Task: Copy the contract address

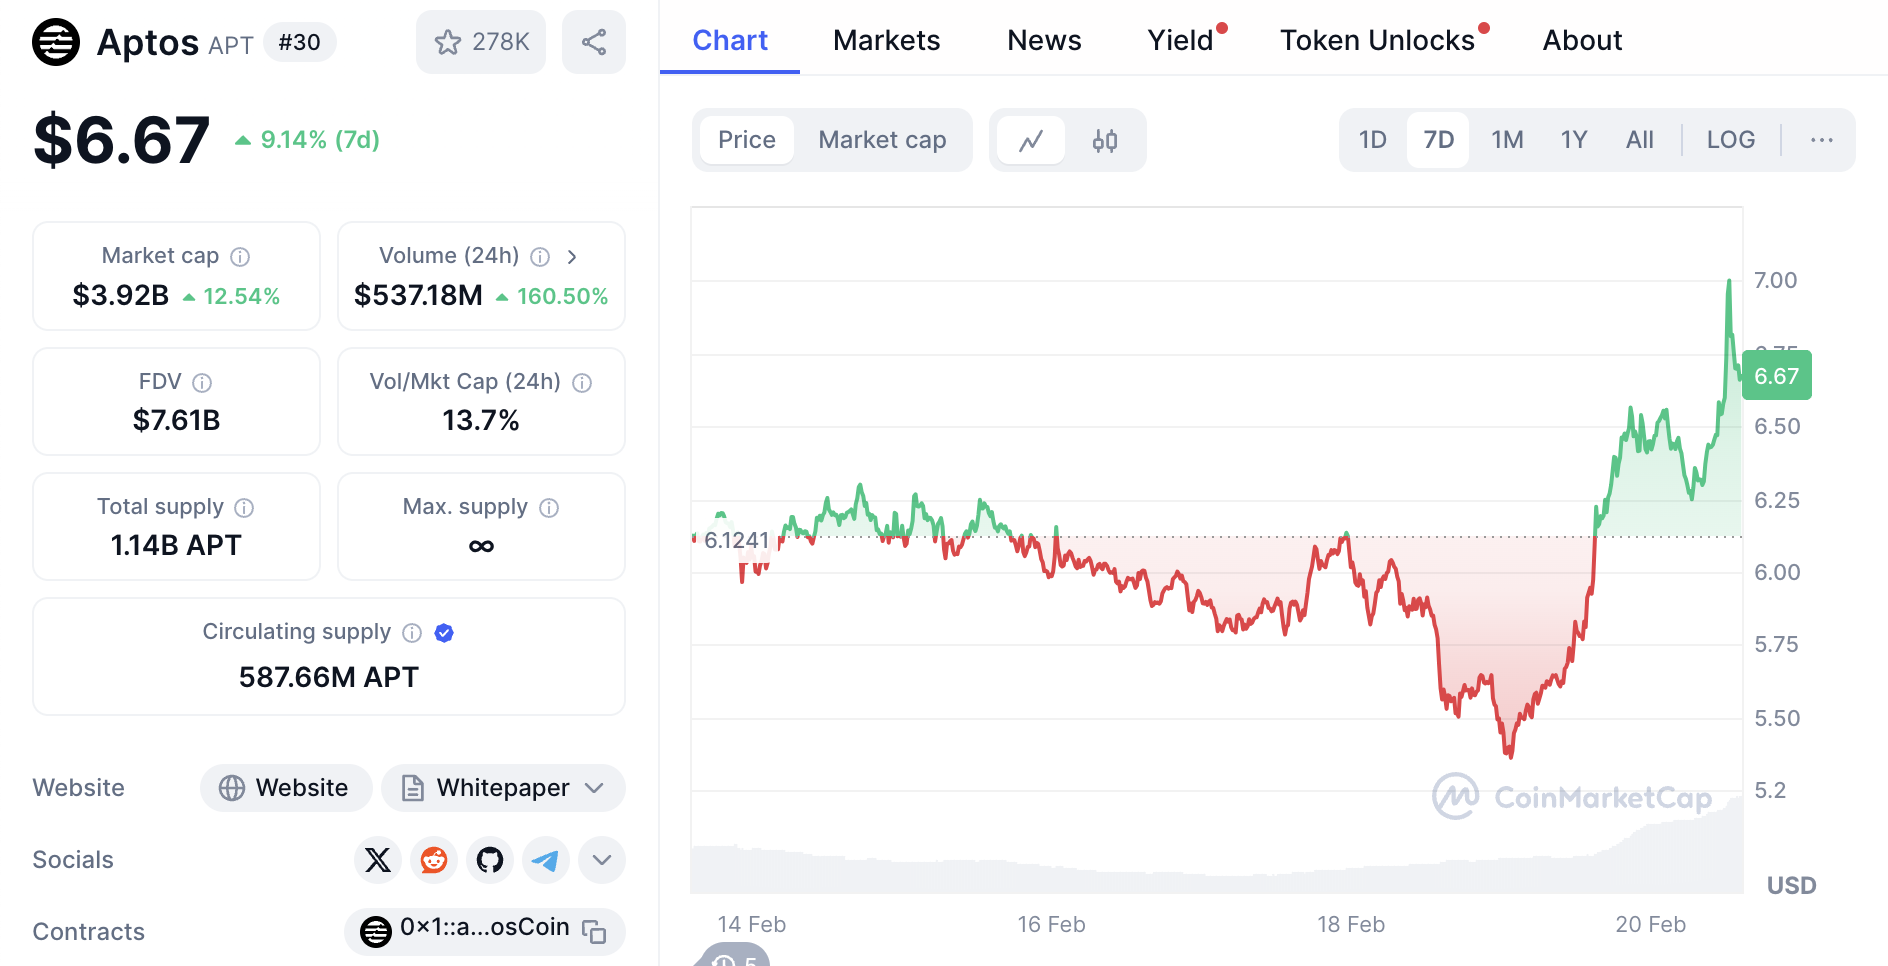Action: click(x=595, y=932)
